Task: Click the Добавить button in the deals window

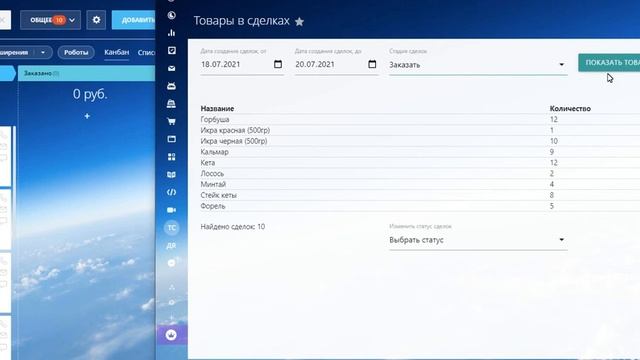Action: pos(133,20)
